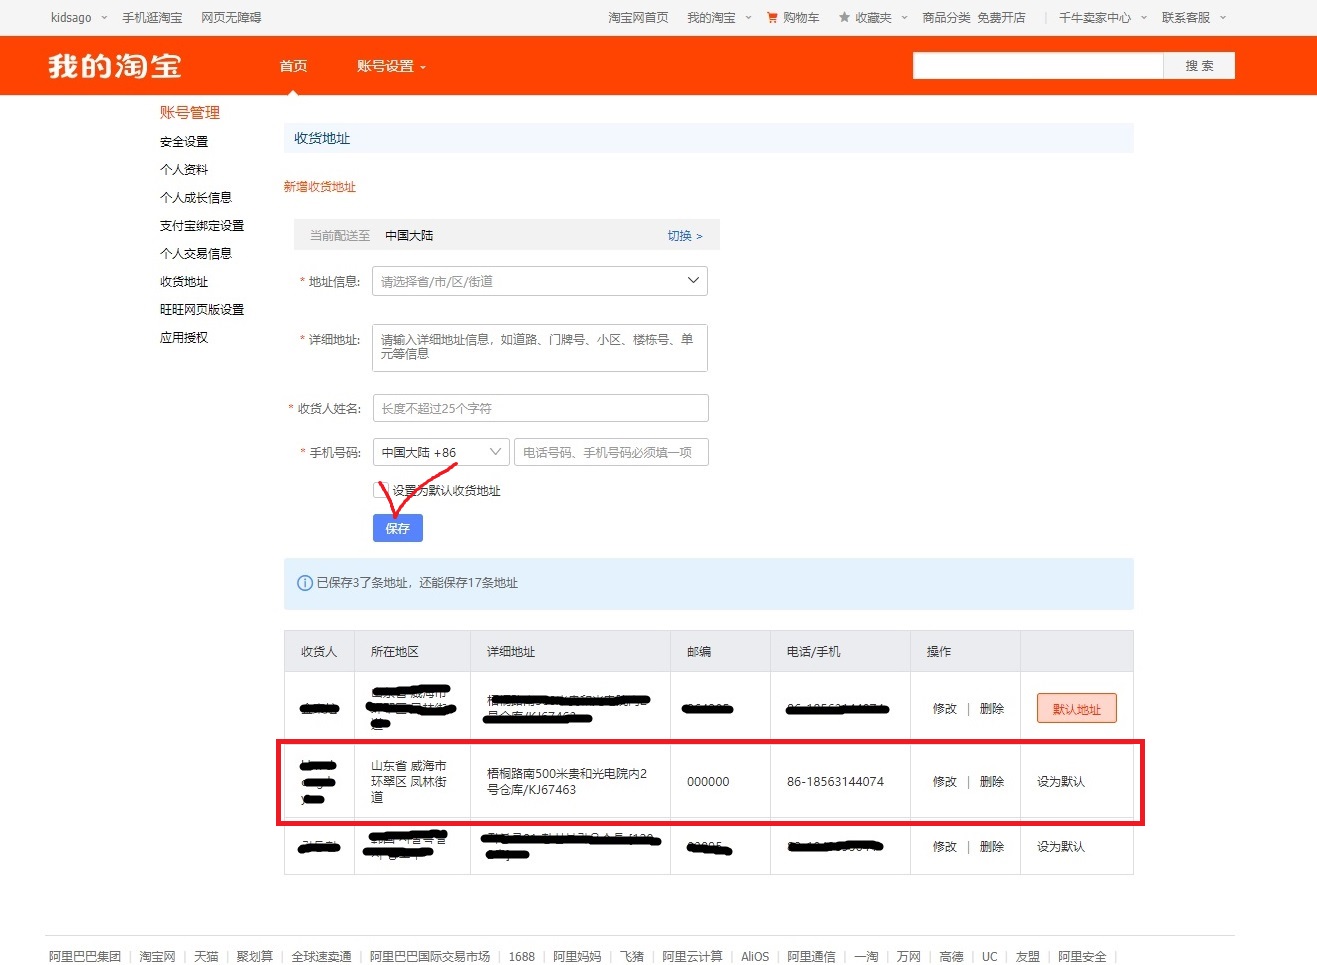Click the phone number input field
1317x965 pixels.
611,452
